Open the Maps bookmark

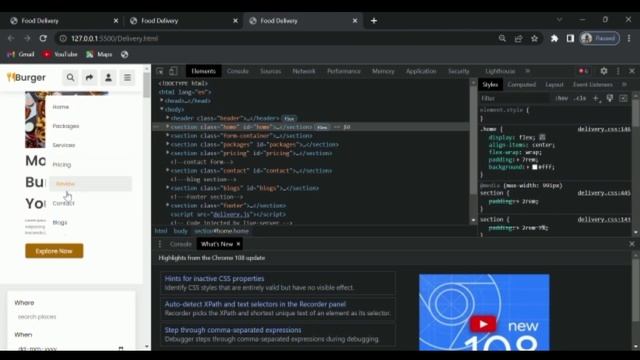[x=99, y=54]
